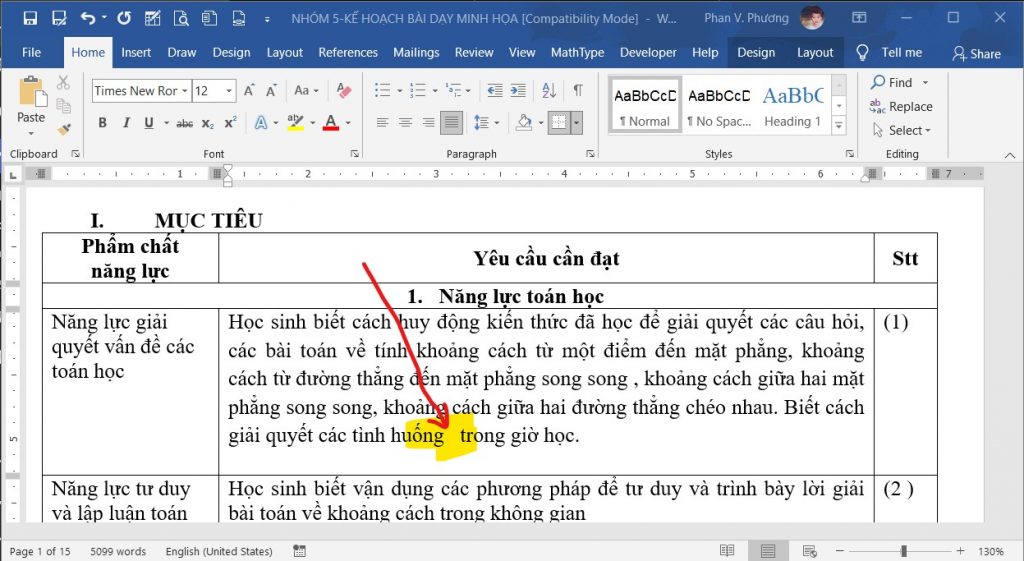The height and width of the screenshot is (561, 1024).
Task: Click the Subscript x₂ icon
Action: [208, 123]
